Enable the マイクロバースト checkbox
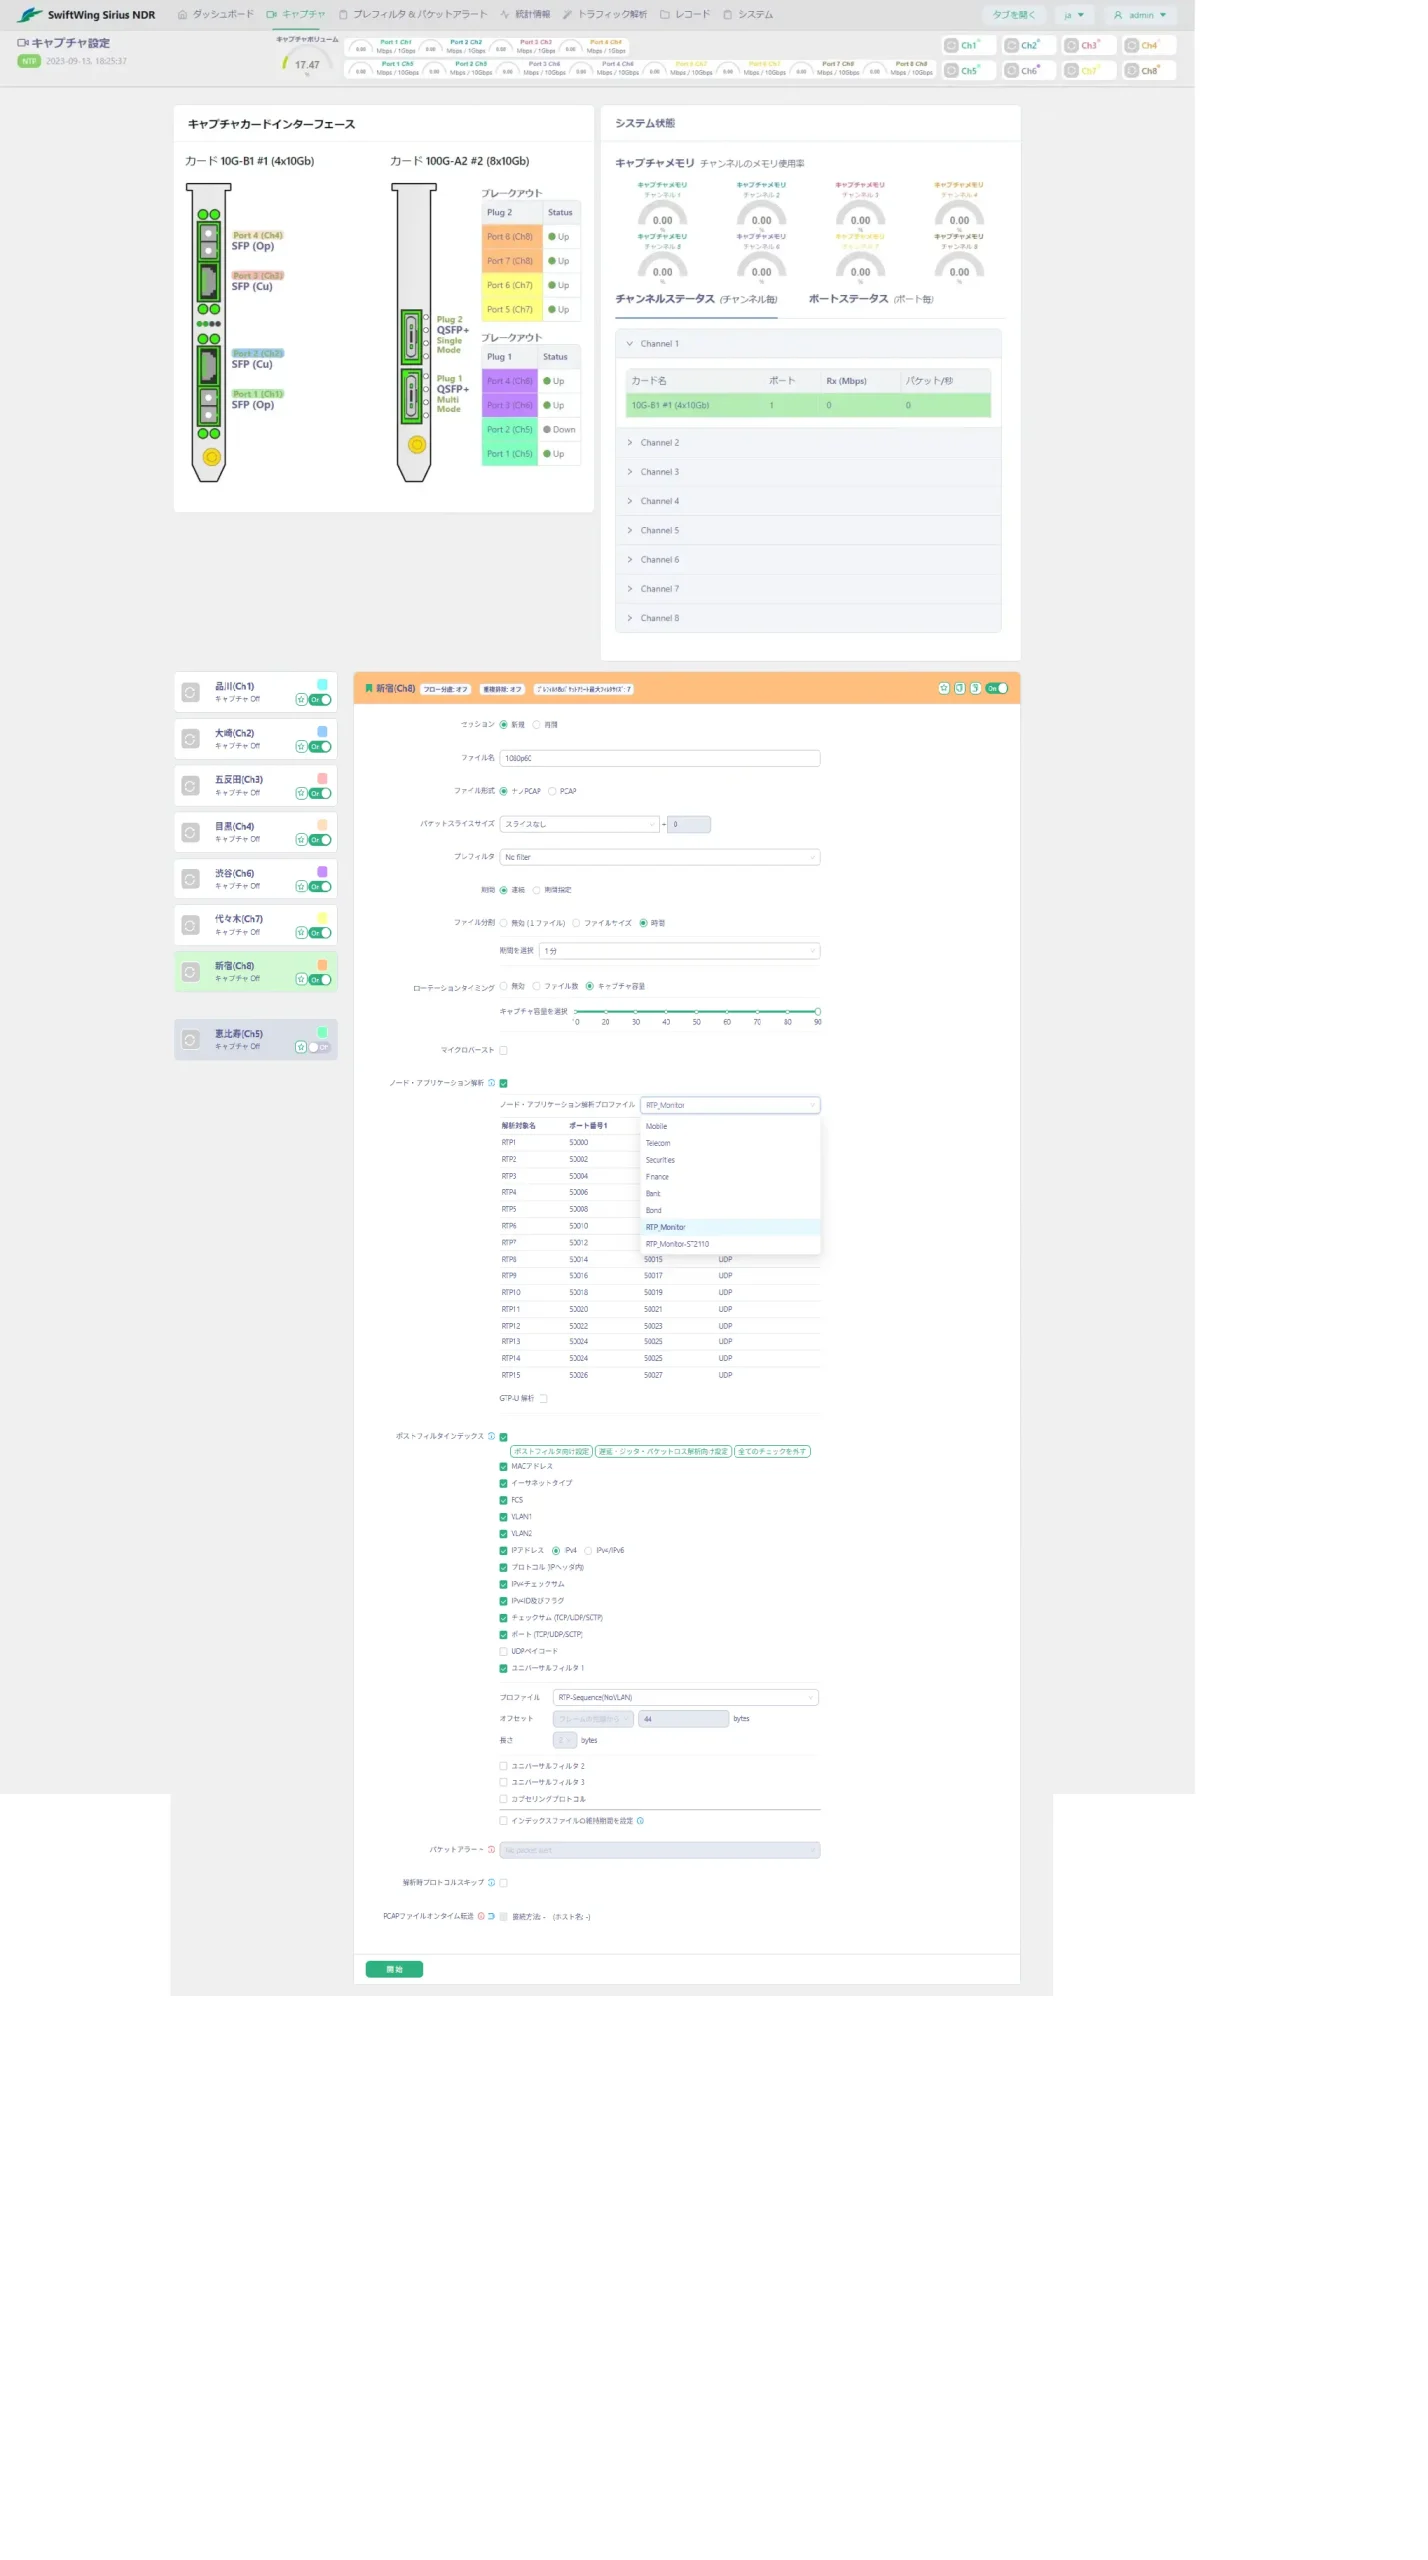 point(503,1050)
